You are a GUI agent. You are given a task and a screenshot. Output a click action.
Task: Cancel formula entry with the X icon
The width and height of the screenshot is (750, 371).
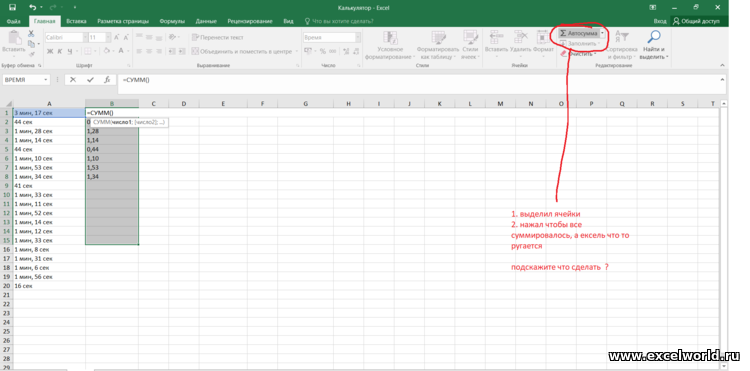73,80
